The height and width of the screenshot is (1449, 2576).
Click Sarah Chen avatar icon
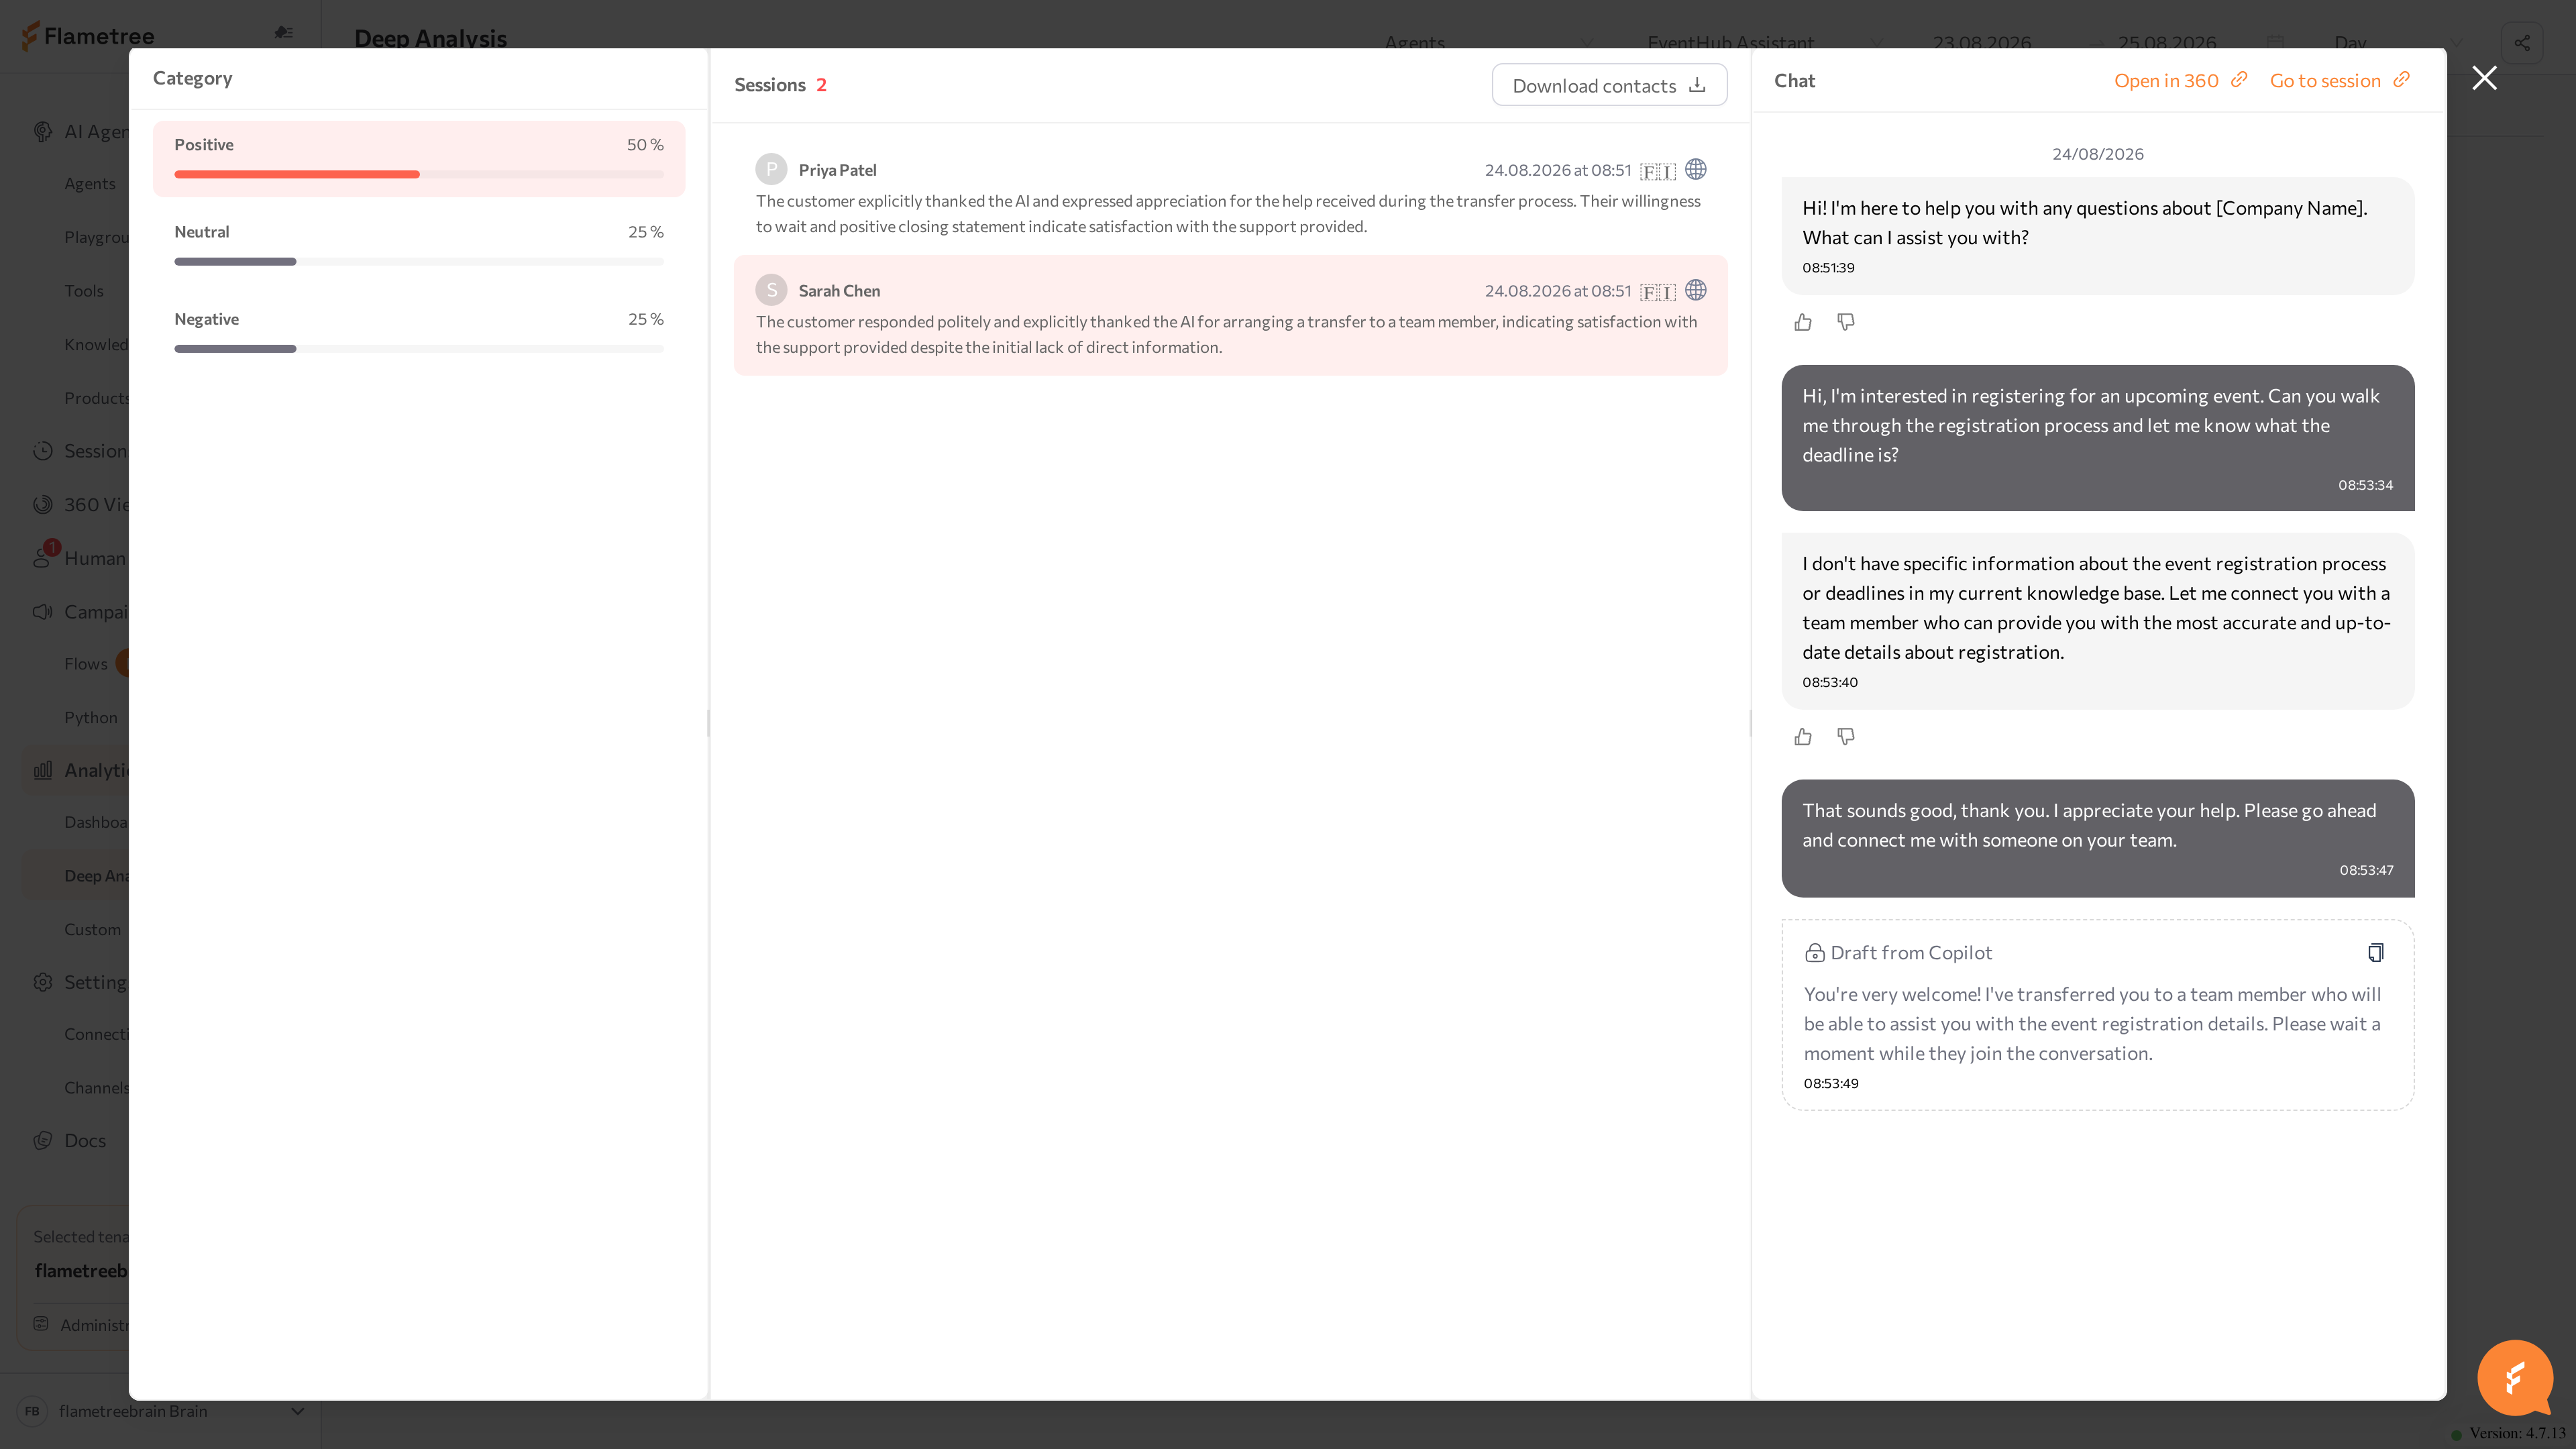coord(771,290)
